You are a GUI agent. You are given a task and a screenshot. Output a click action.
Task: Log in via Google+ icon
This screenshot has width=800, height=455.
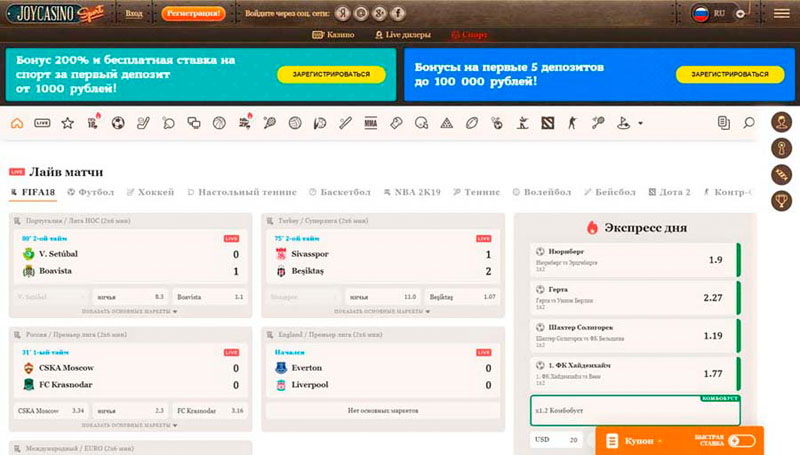(x=379, y=13)
